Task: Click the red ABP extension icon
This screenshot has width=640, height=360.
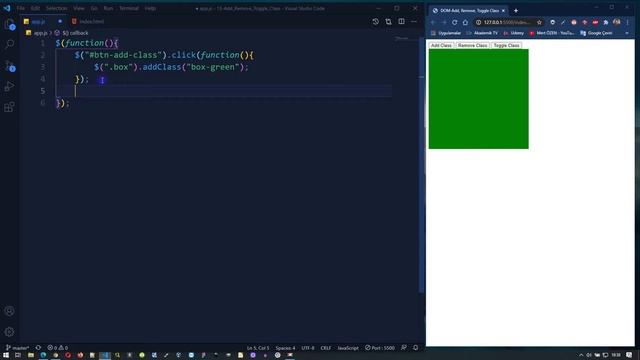Action: 595,22
